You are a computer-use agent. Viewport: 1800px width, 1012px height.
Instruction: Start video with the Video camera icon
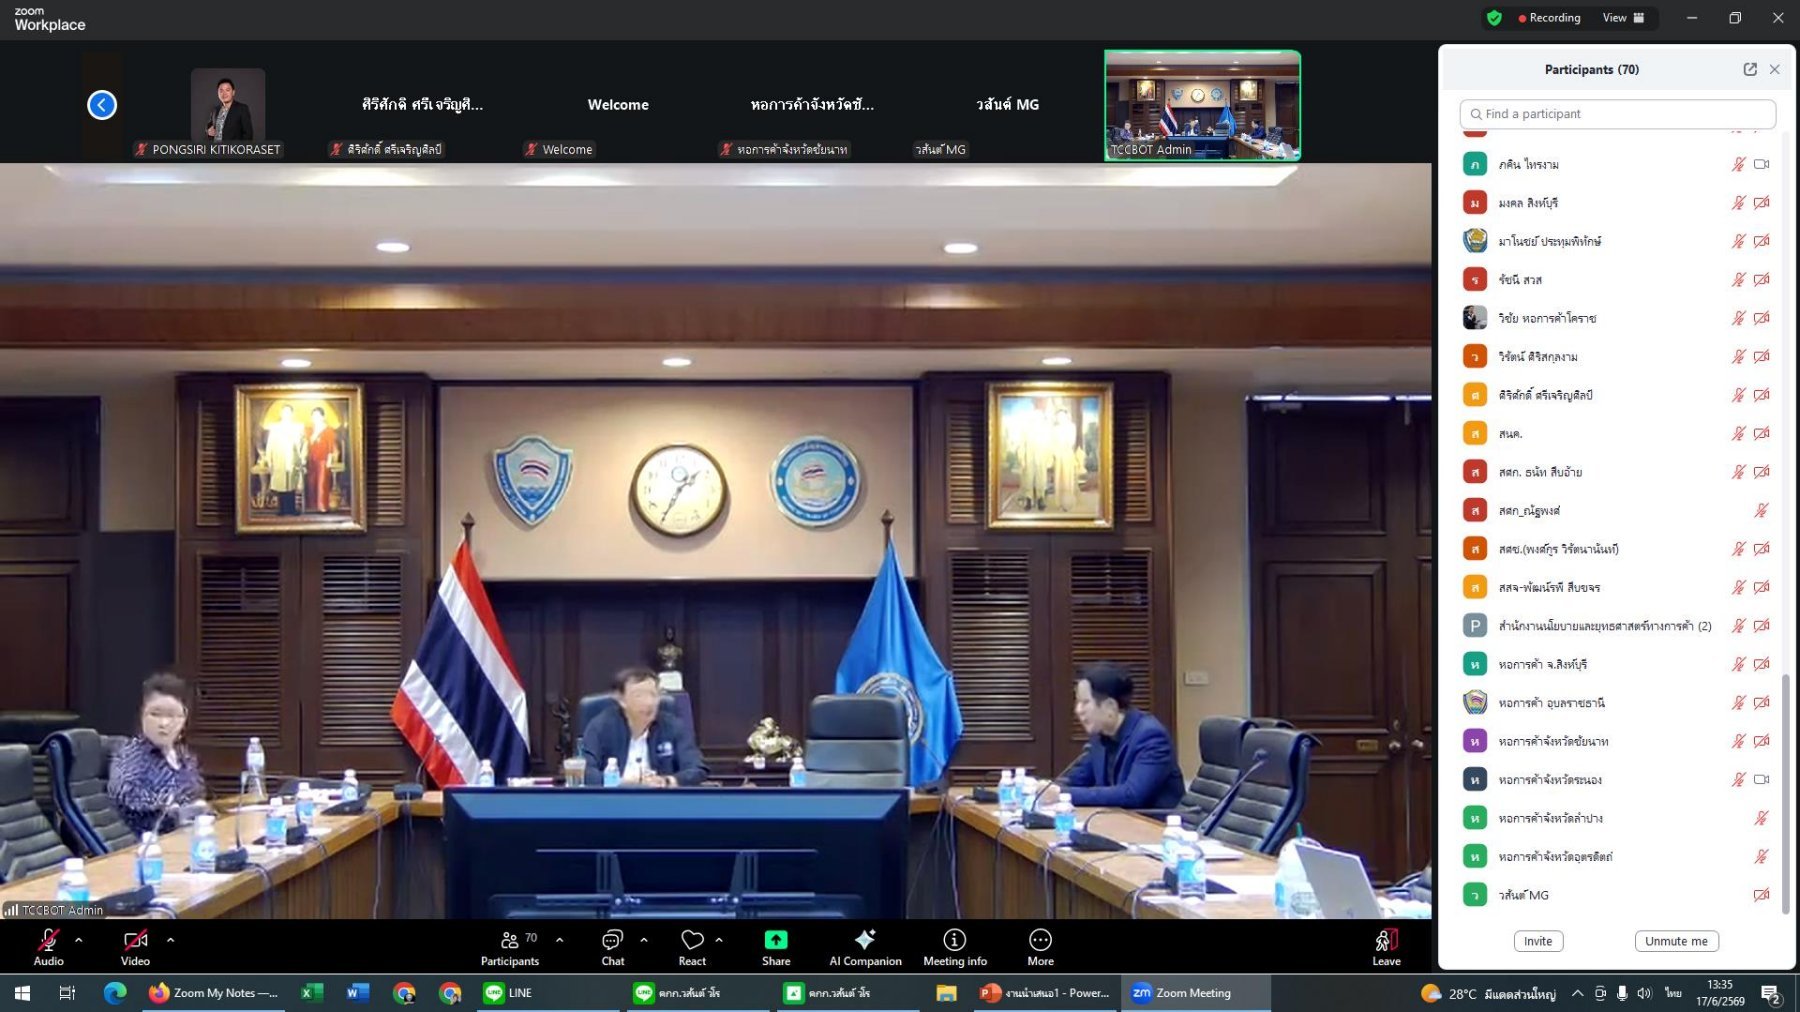pyautogui.click(x=135, y=940)
